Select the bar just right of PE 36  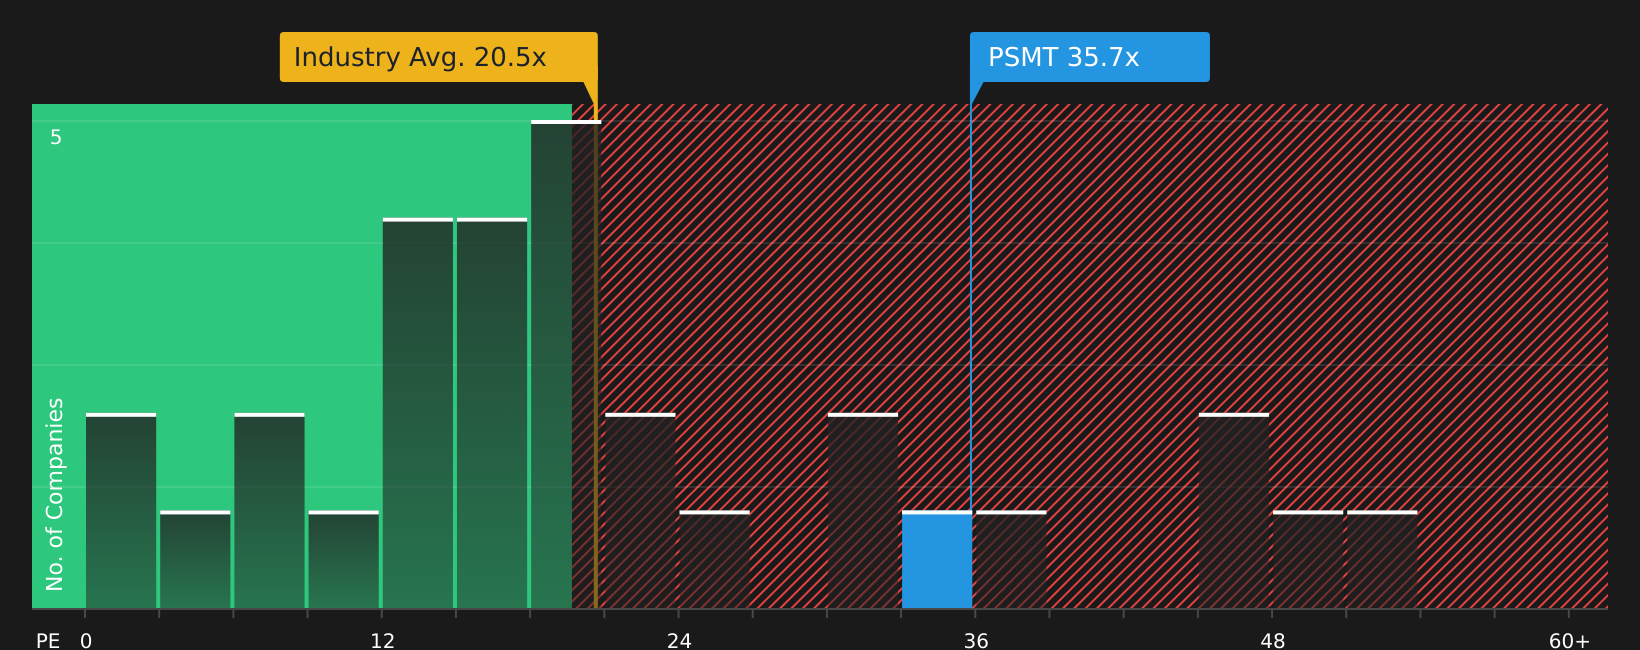coord(1011,560)
